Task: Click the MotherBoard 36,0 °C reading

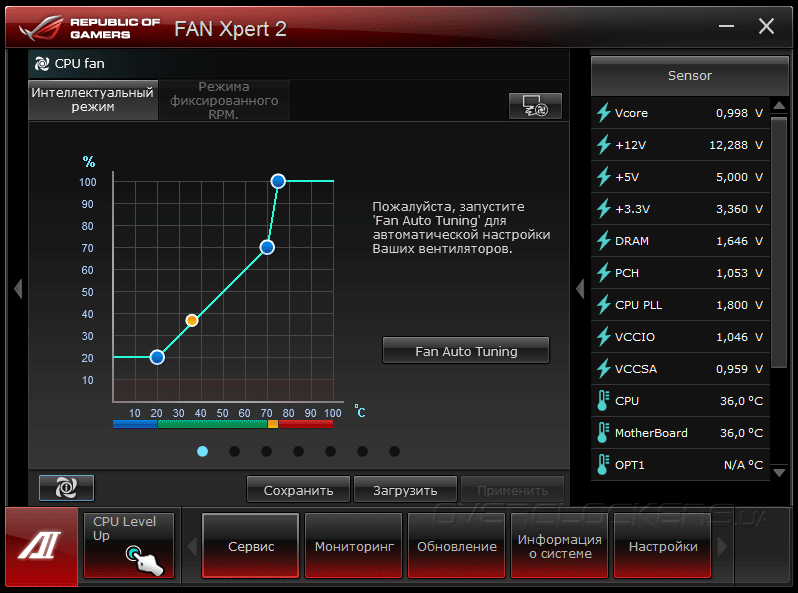Action: [742, 433]
